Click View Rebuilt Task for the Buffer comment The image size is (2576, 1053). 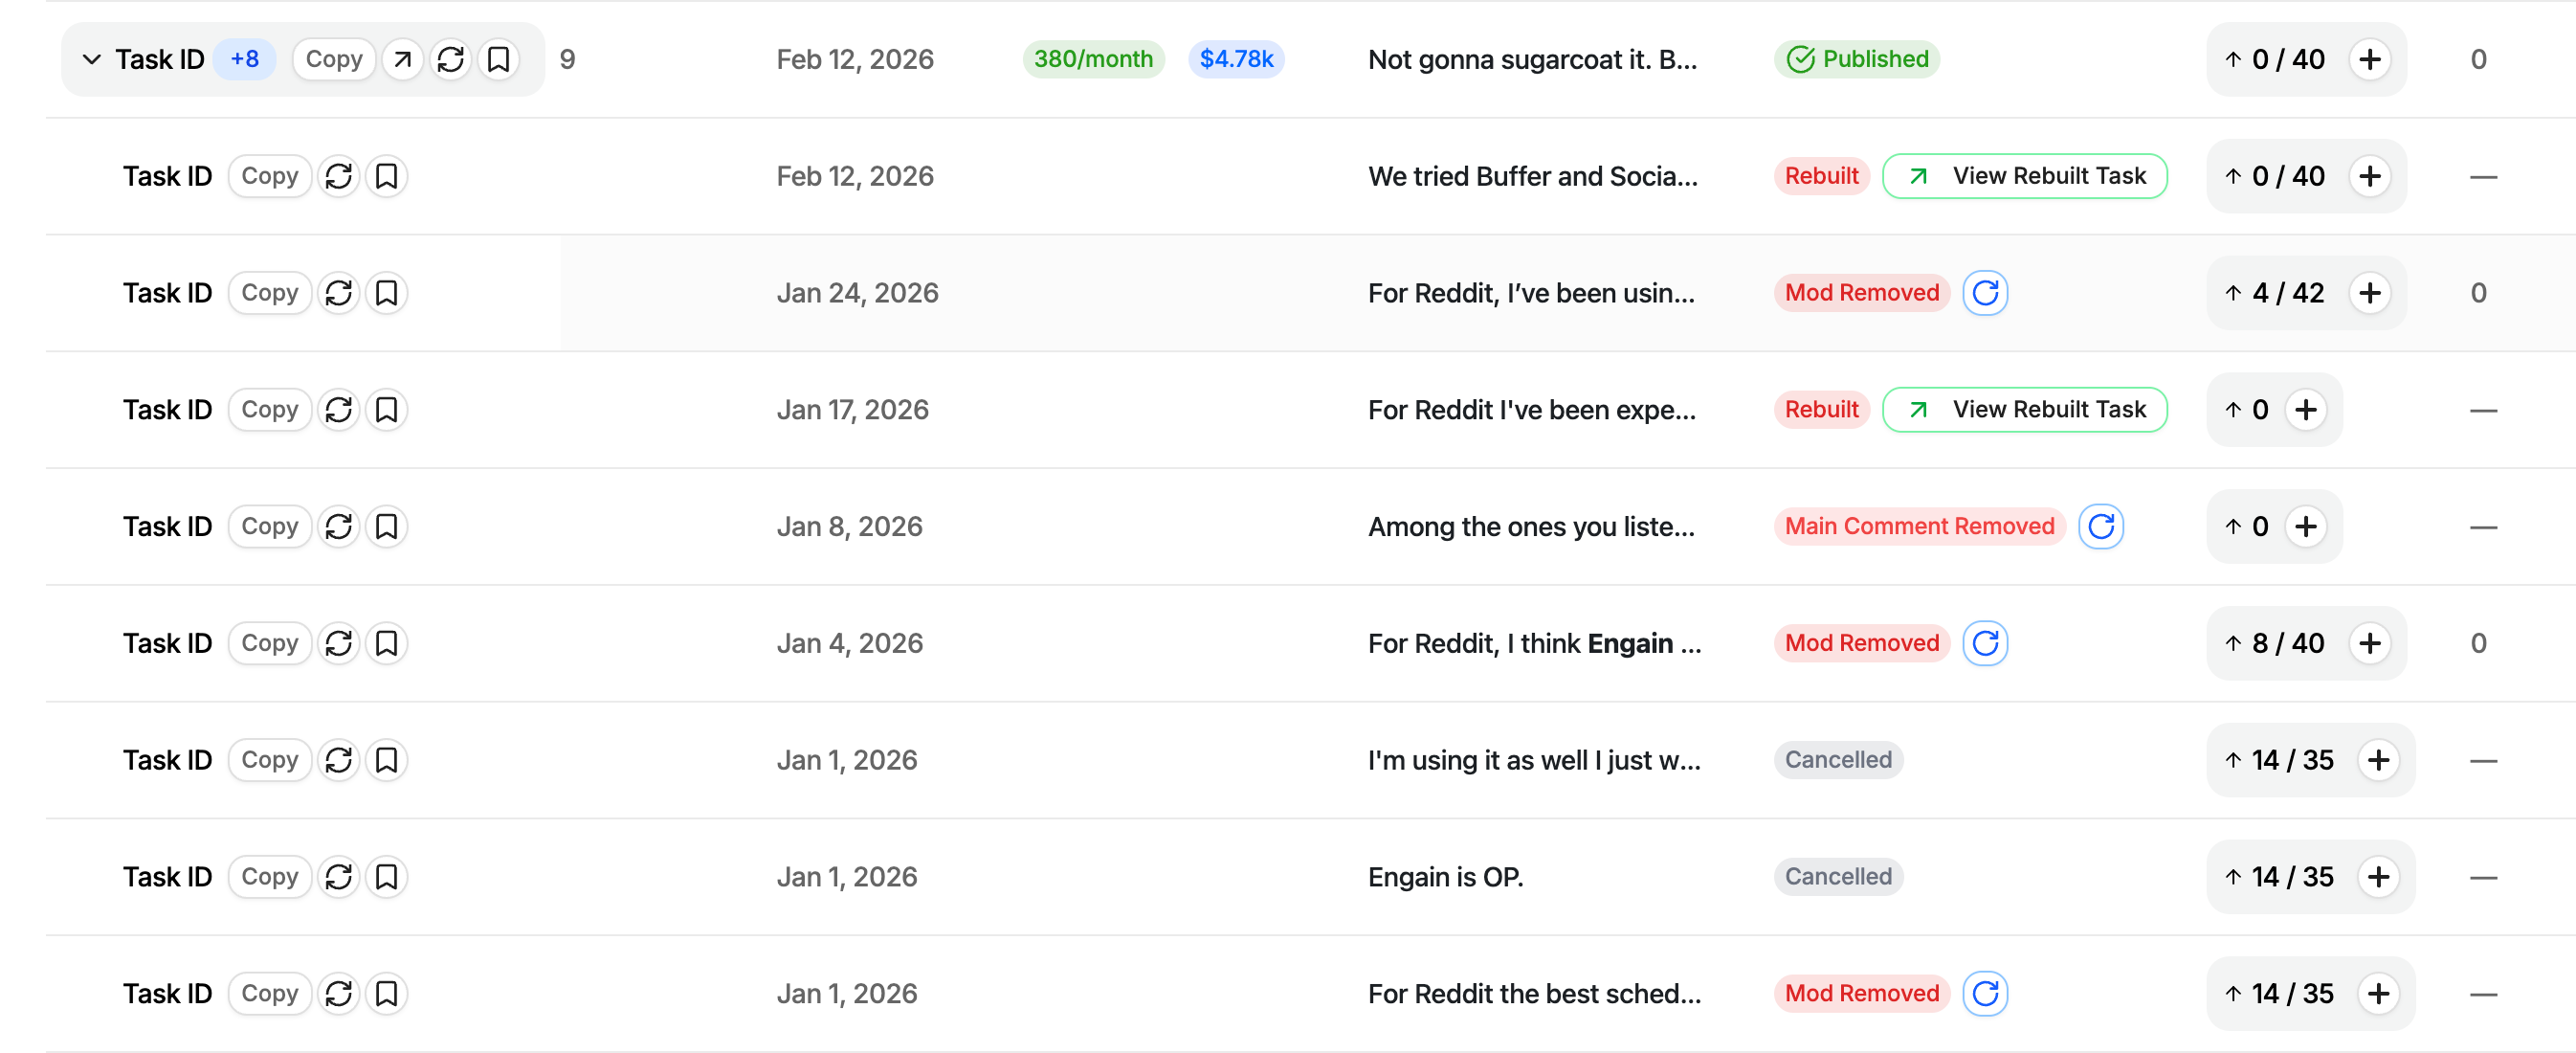click(x=2024, y=176)
